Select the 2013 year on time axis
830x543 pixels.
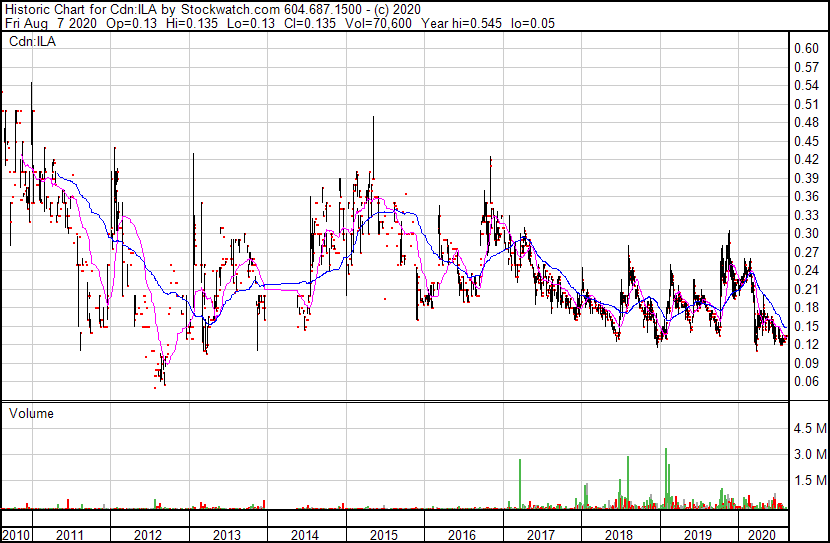[226, 535]
